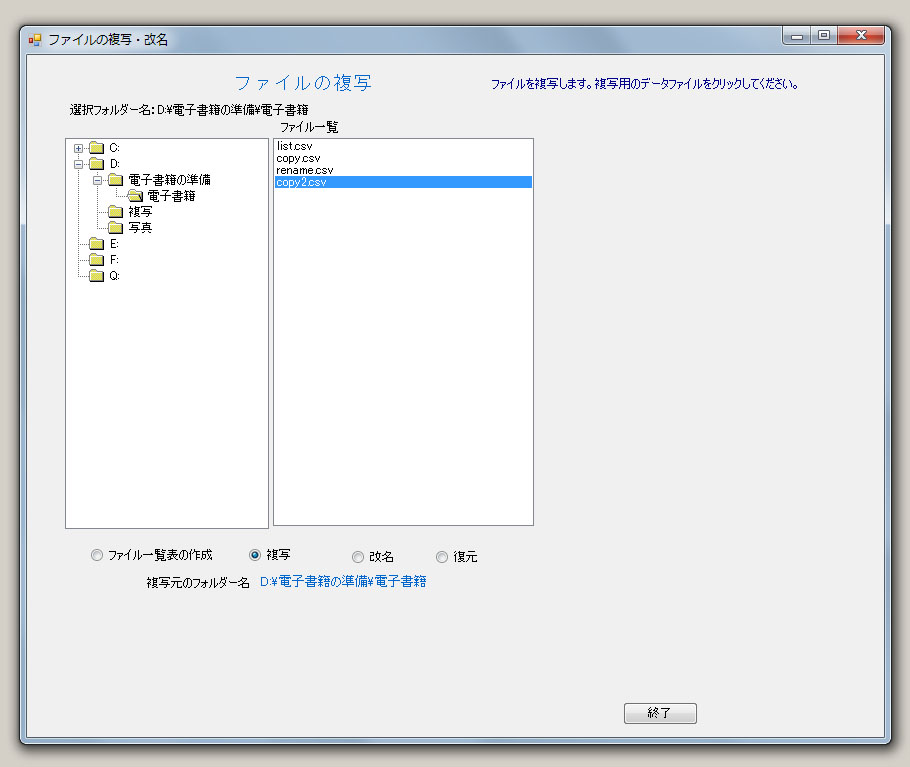This screenshot has height=767, width=910.
Task: Collapse the 電子書籍の準備 tree node
Action: tap(98, 180)
